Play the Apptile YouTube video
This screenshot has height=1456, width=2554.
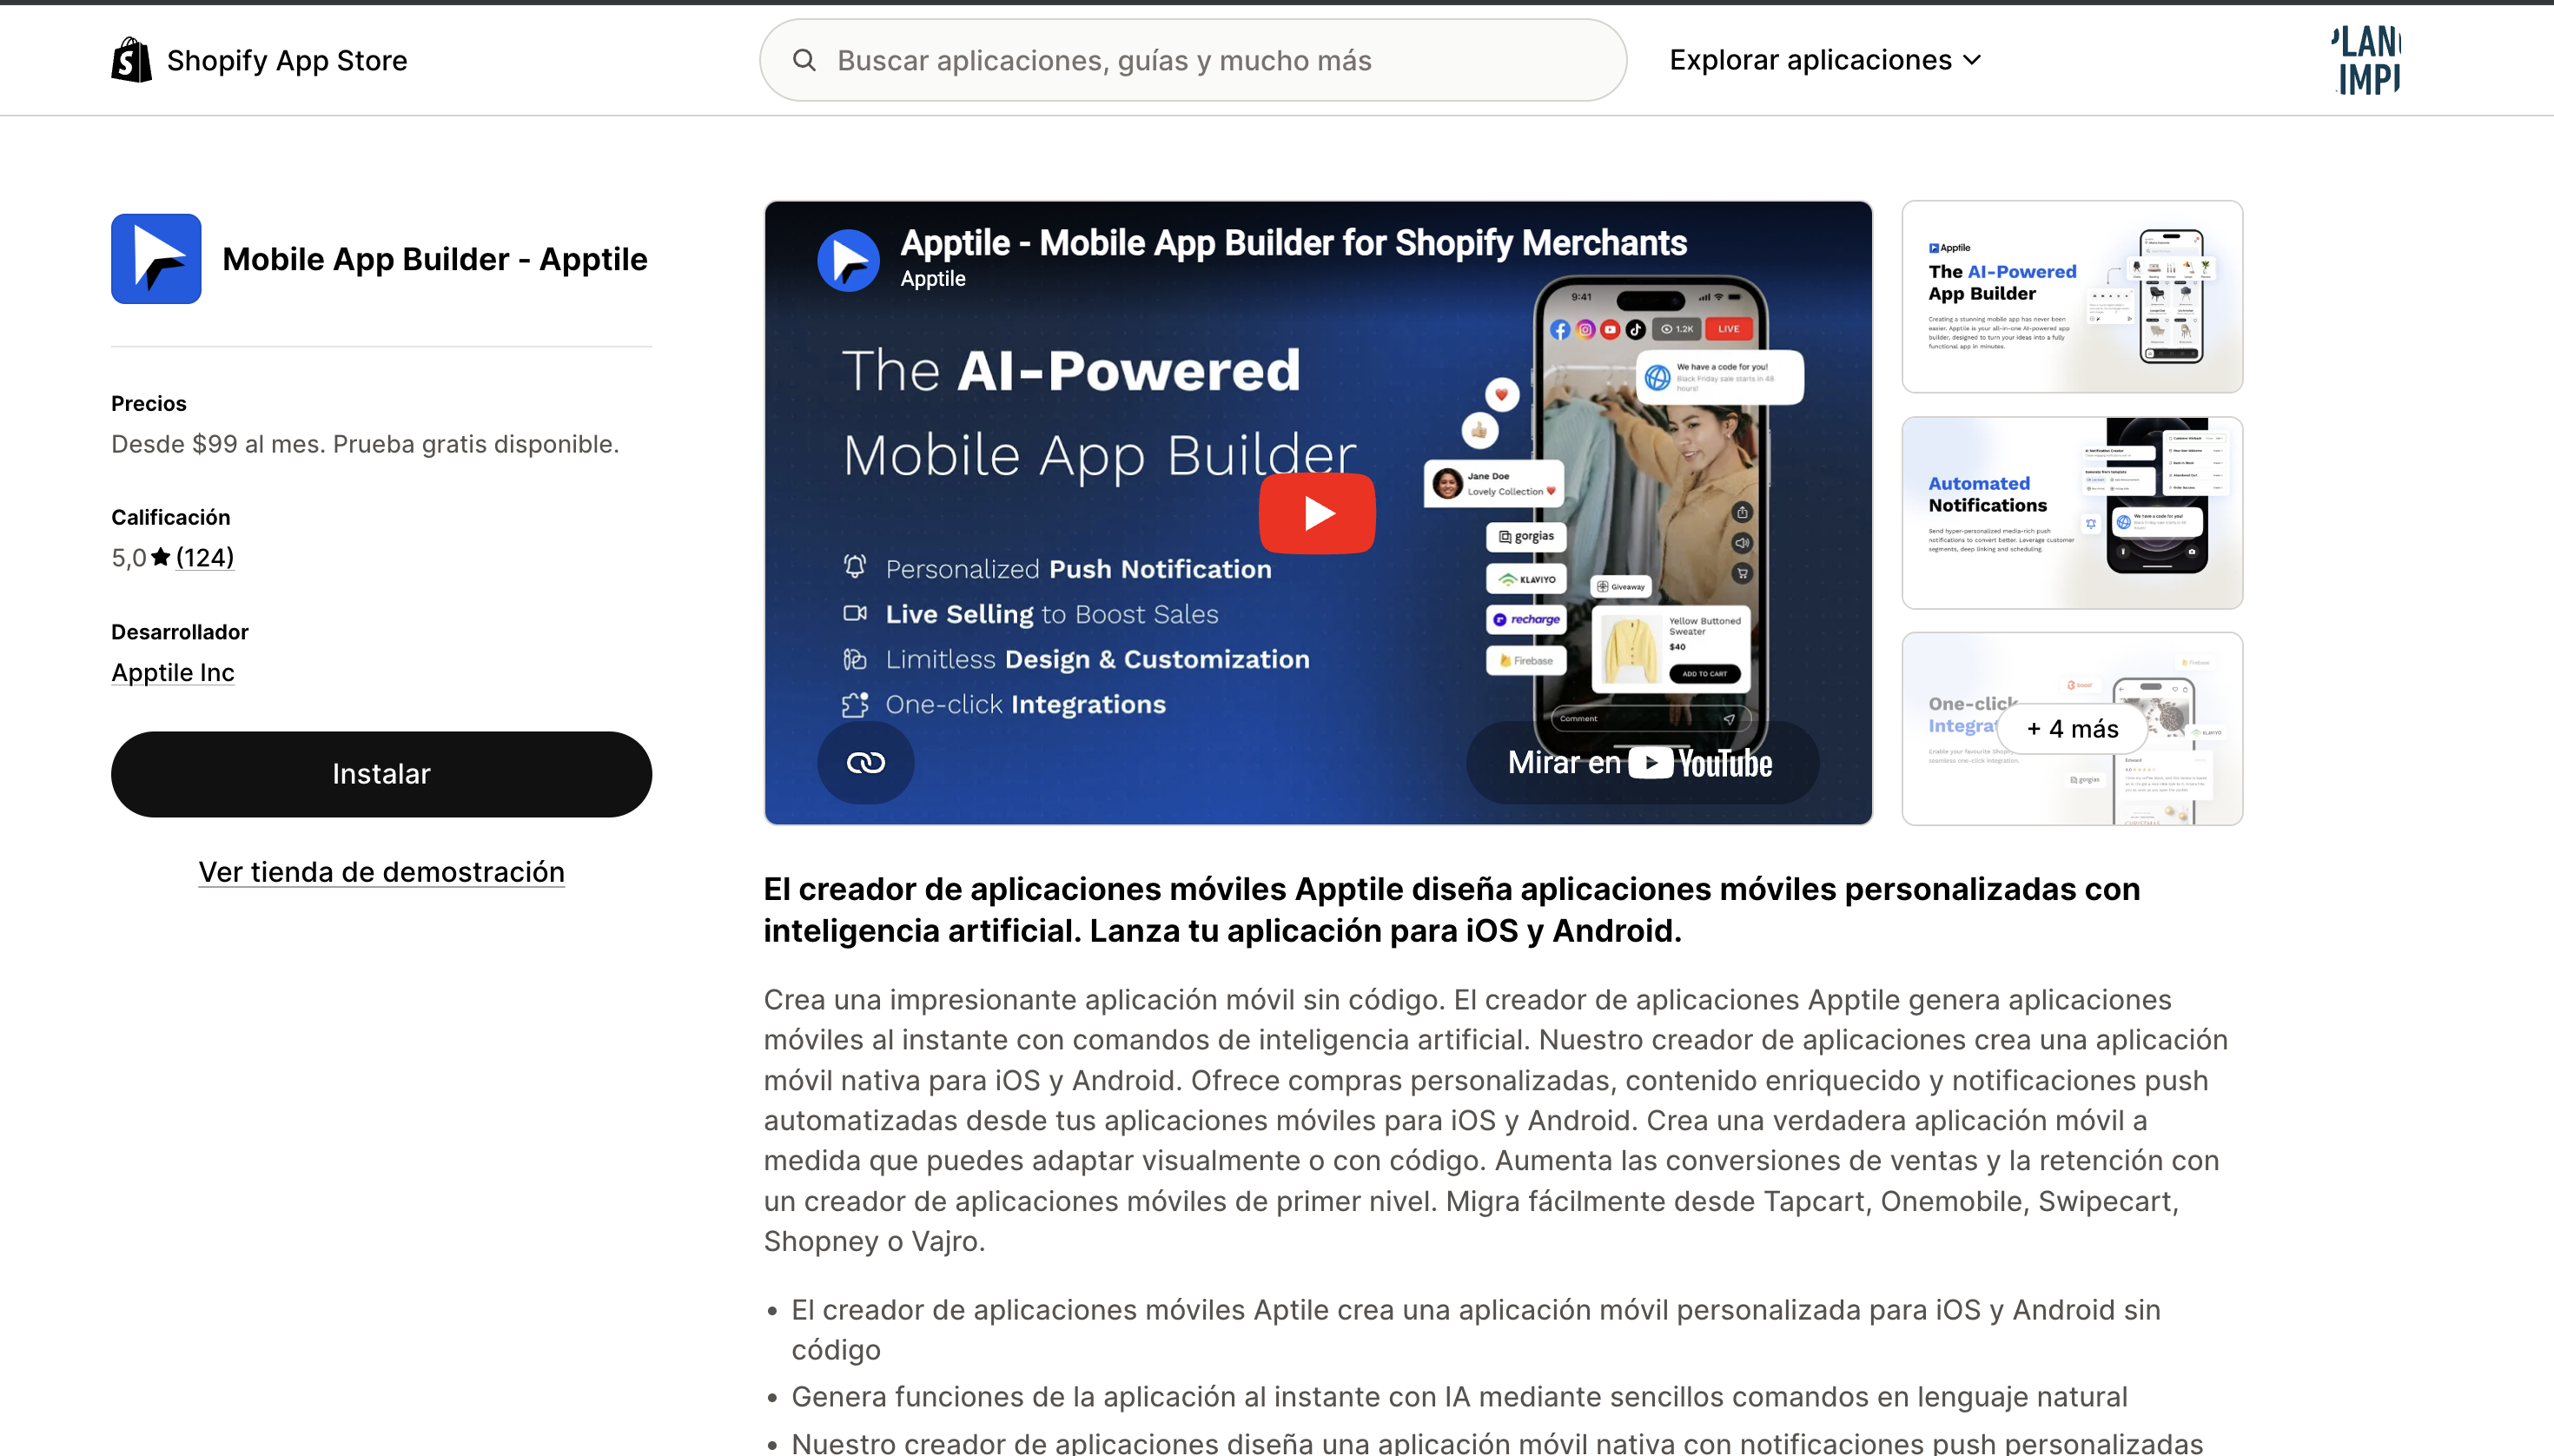[x=1317, y=513]
